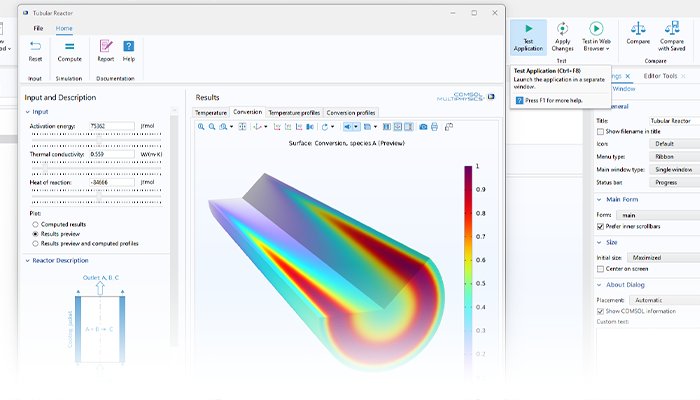
Task: Click Test Application in the App Builder ribbon
Action: tap(528, 38)
